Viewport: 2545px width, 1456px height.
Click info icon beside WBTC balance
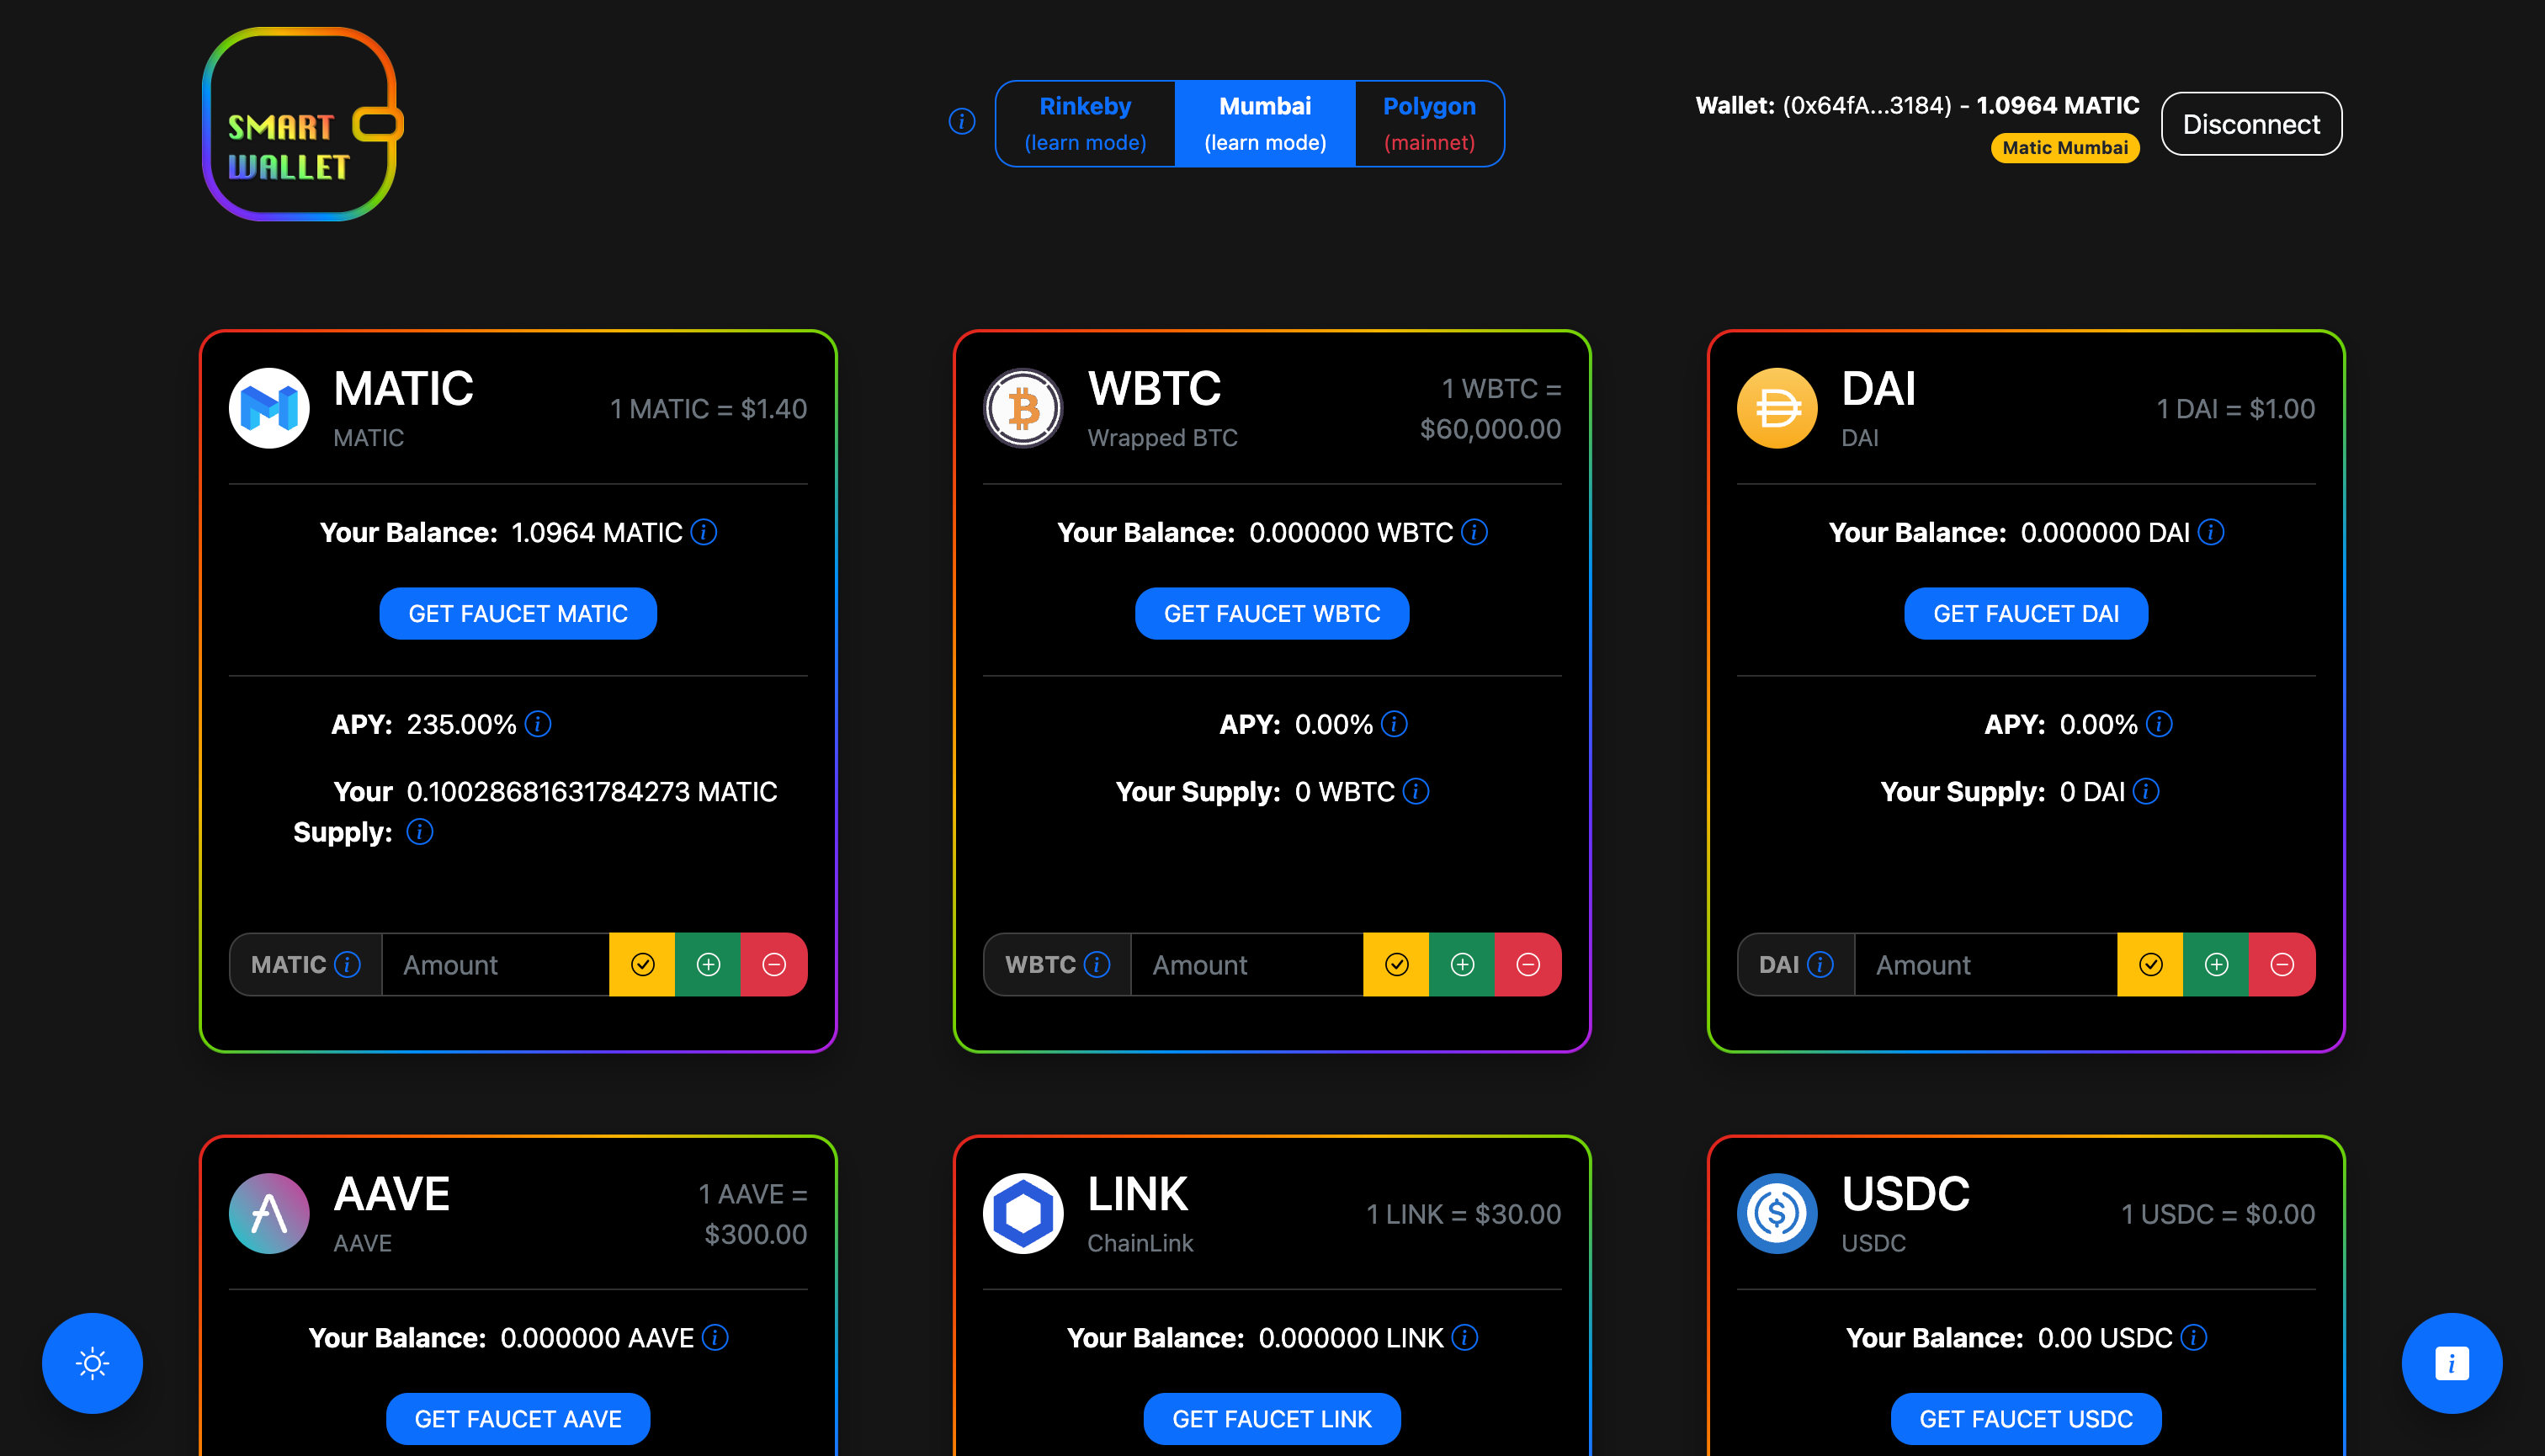click(1474, 532)
